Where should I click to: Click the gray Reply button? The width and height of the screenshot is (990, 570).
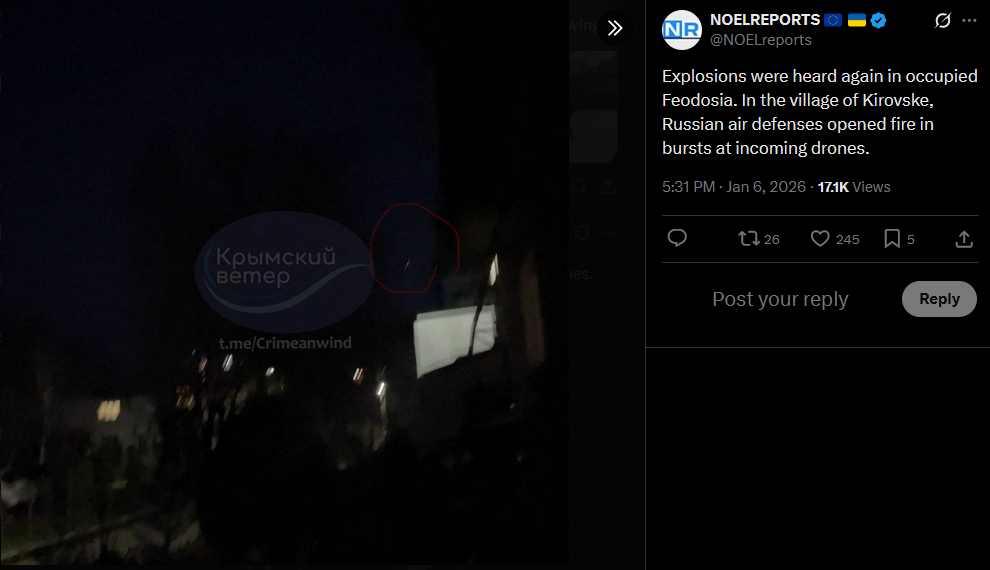(x=939, y=299)
